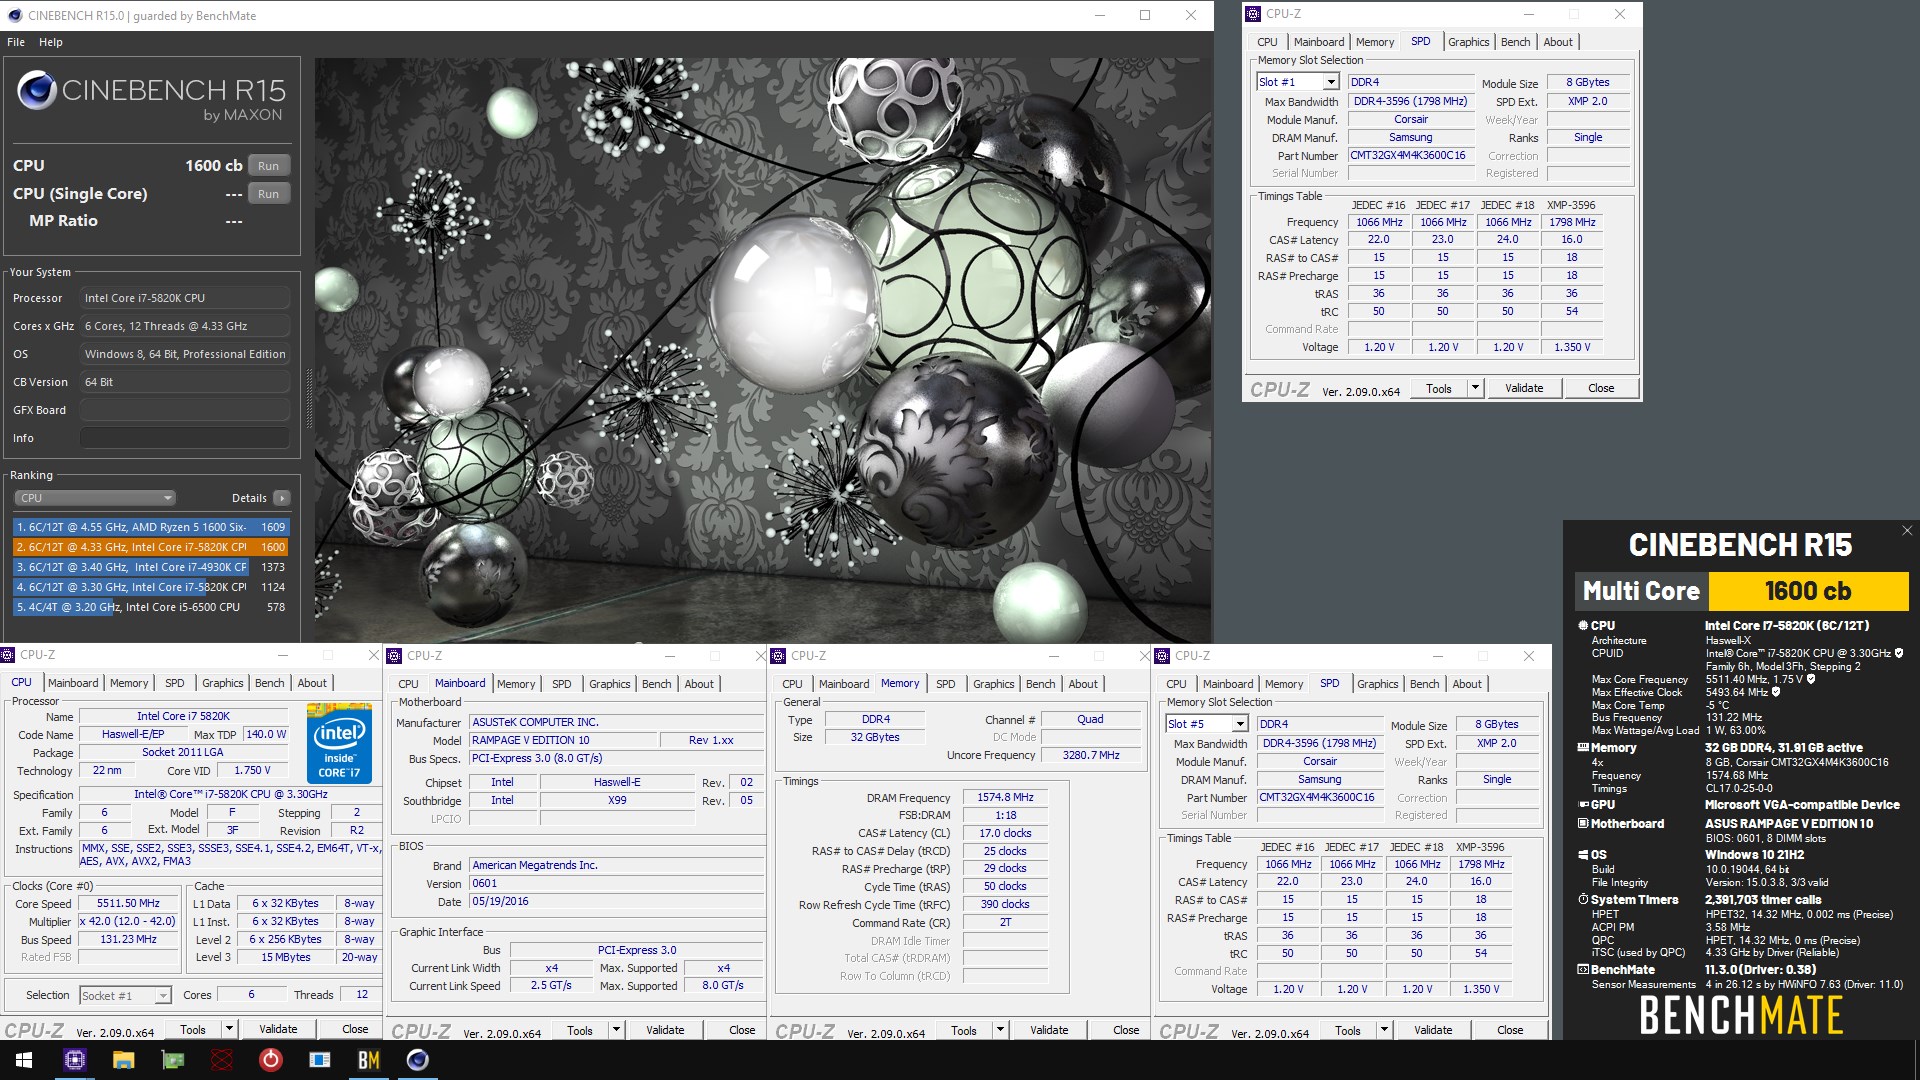Select ranking row AMD Ryzen 5 1600
1920x1080 pixels.
click(151, 527)
